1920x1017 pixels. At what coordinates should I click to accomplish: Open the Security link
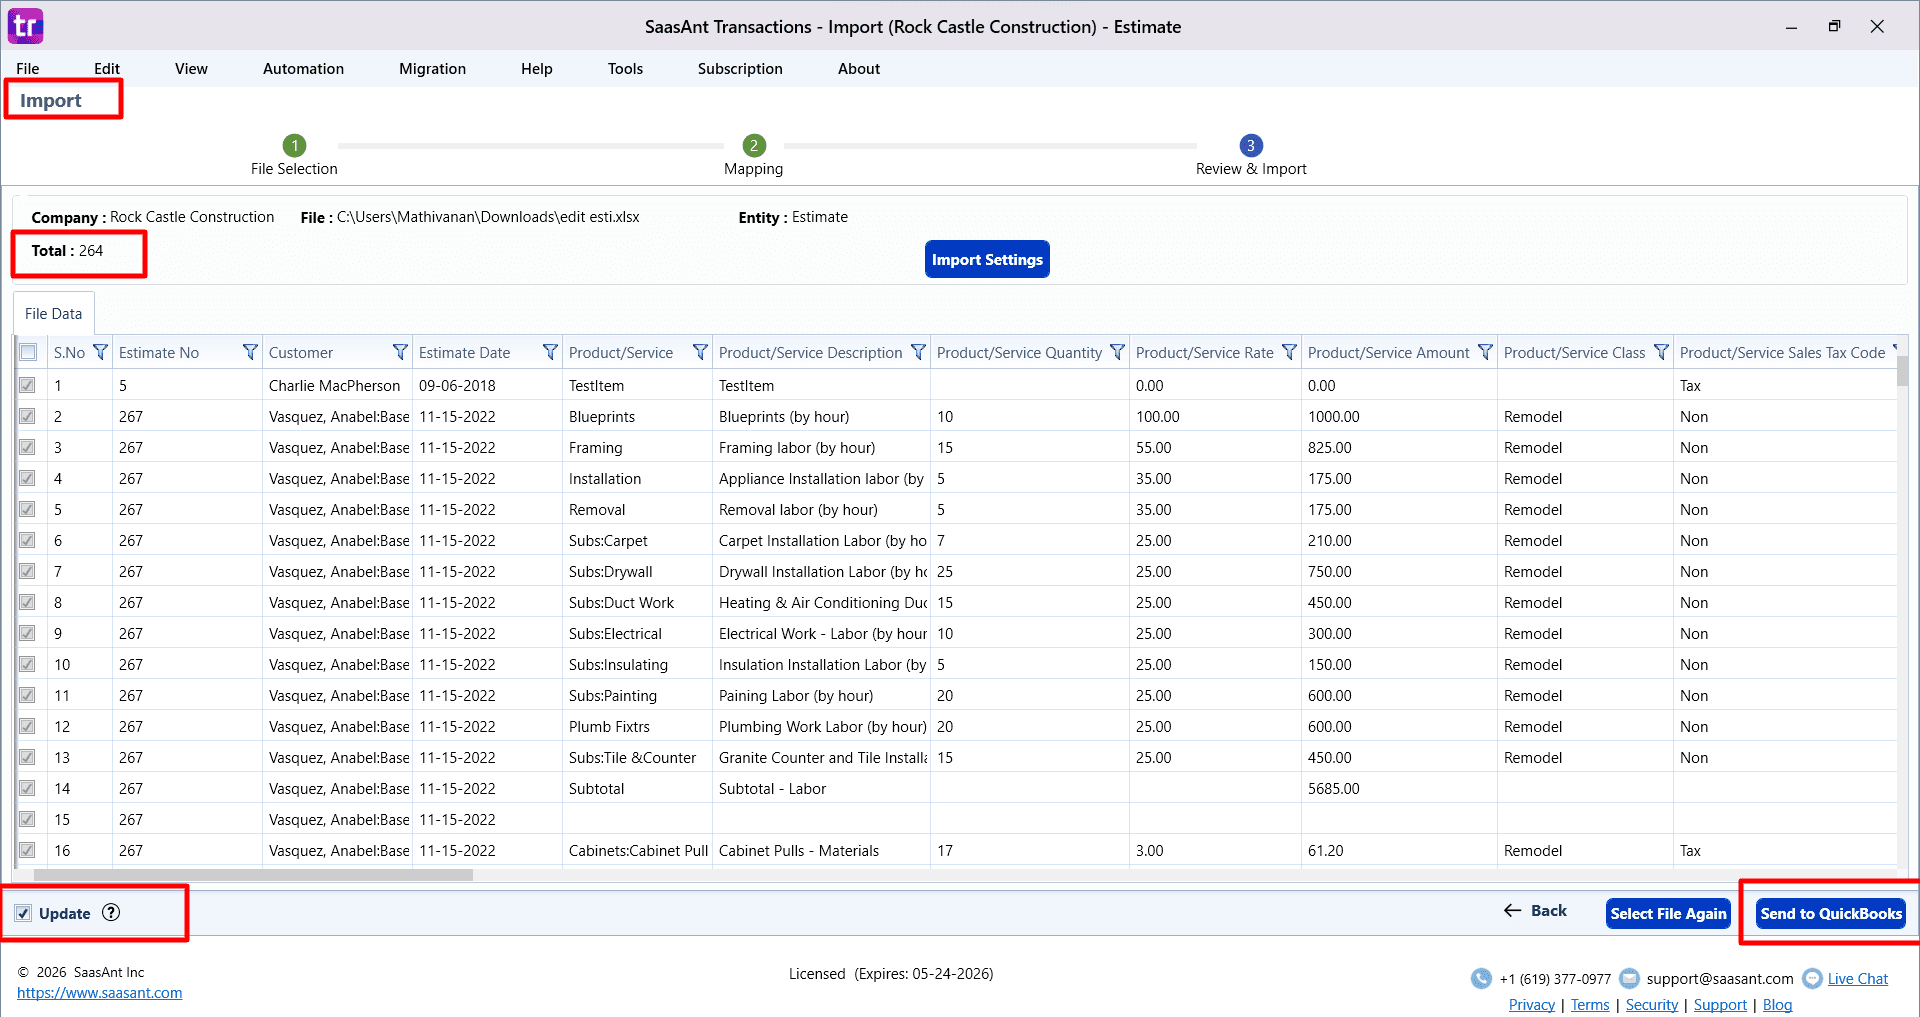click(1652, 1005)
